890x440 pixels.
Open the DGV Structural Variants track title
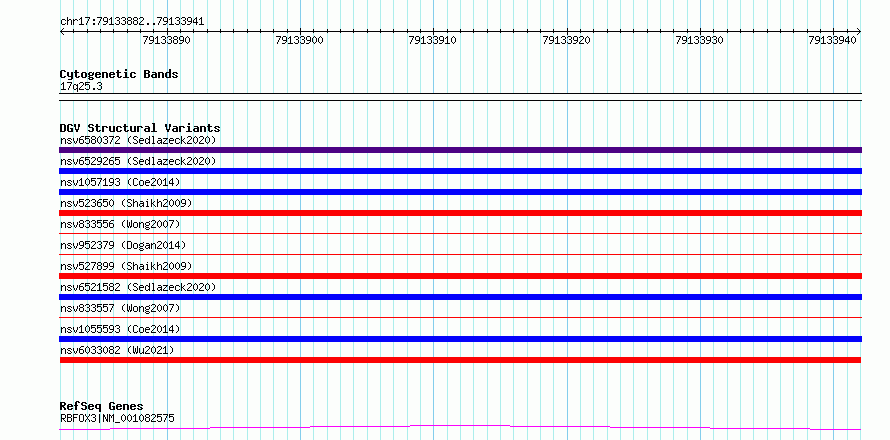pyautogui.click(x=140, y=128)
